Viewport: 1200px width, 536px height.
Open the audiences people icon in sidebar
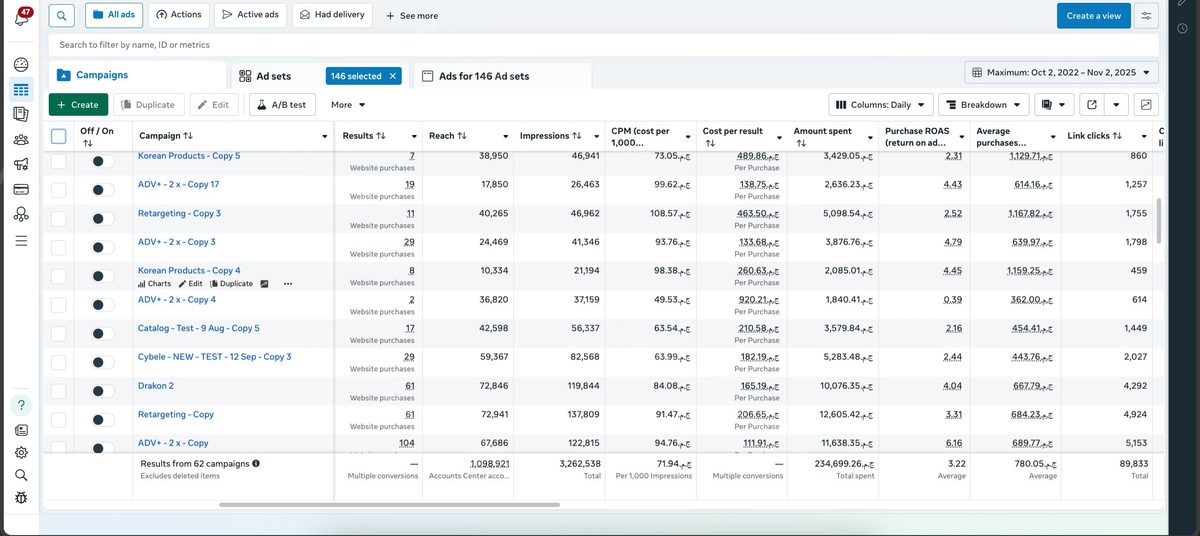coord(21,139)
